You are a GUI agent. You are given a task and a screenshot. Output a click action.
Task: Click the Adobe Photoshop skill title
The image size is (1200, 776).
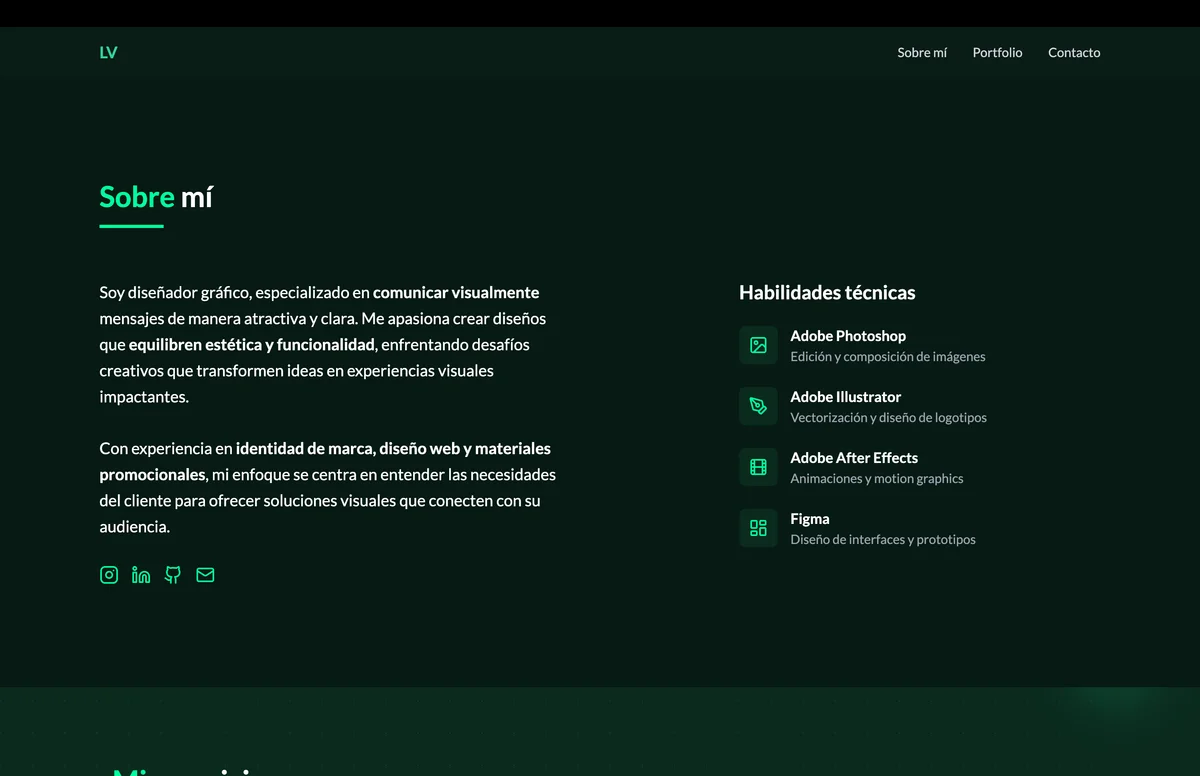(848, 336)
